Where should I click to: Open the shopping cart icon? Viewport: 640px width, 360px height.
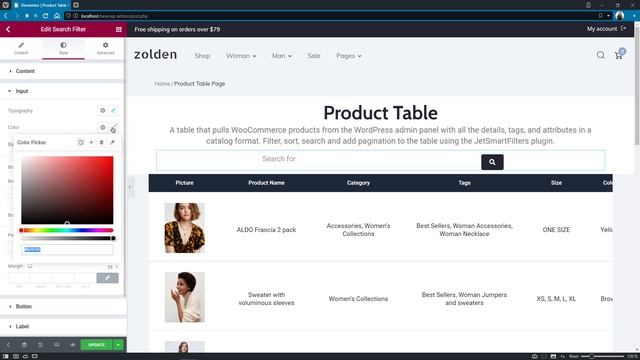click(x=619, y=55)
